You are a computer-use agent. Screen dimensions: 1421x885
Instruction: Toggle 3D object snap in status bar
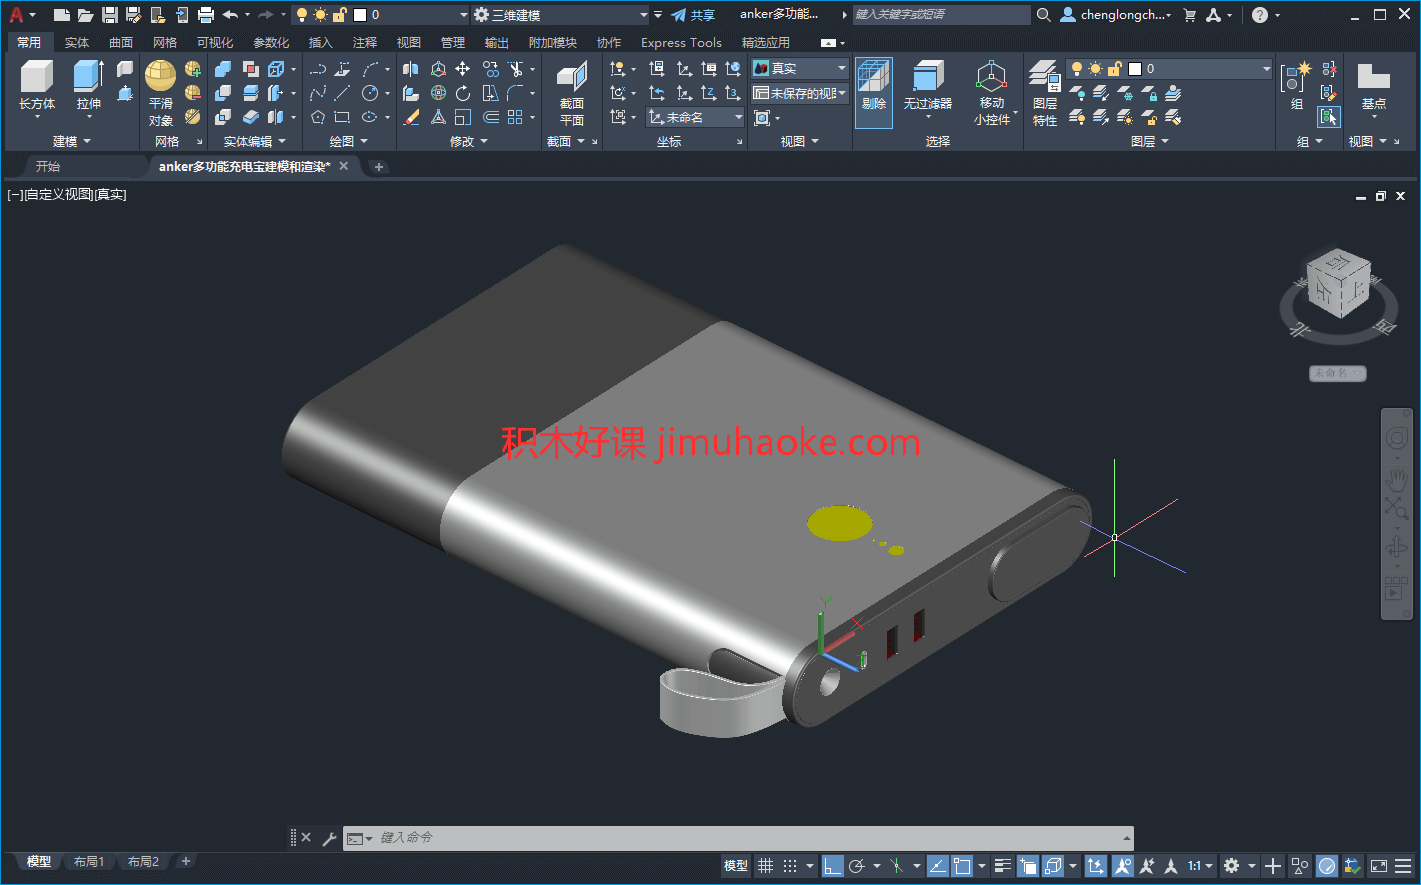pos(1052,866)
